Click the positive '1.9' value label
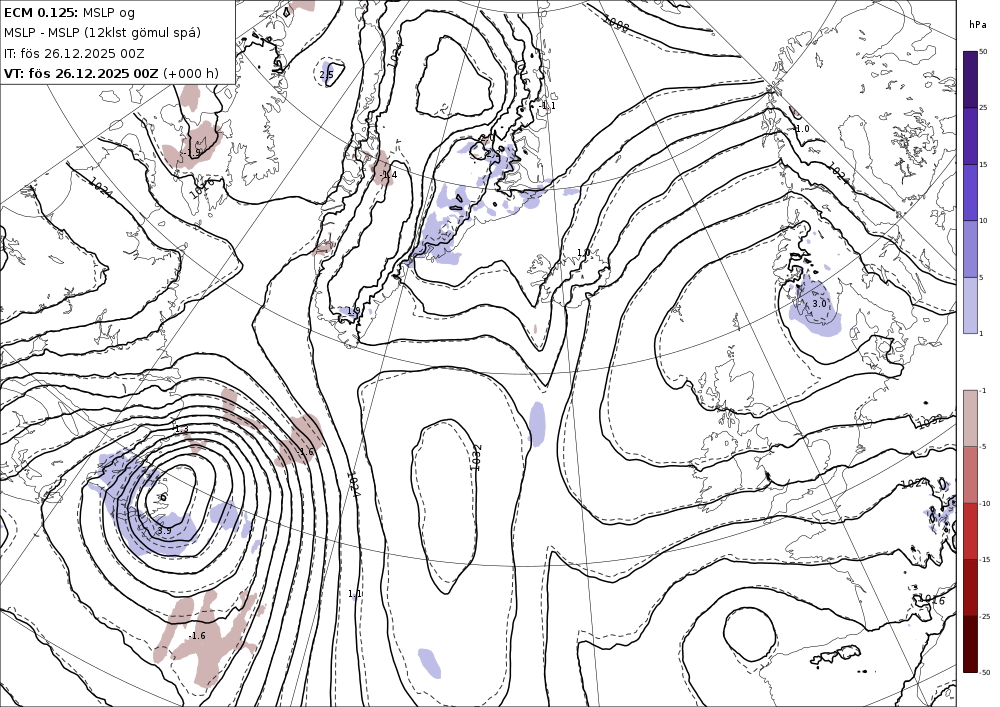This screenshot has height=707, width=1000. point(353,310)
